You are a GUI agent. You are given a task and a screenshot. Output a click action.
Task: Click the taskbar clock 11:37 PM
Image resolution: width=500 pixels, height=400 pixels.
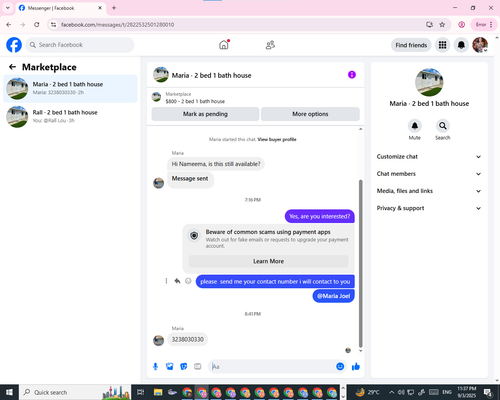(467, 392)
